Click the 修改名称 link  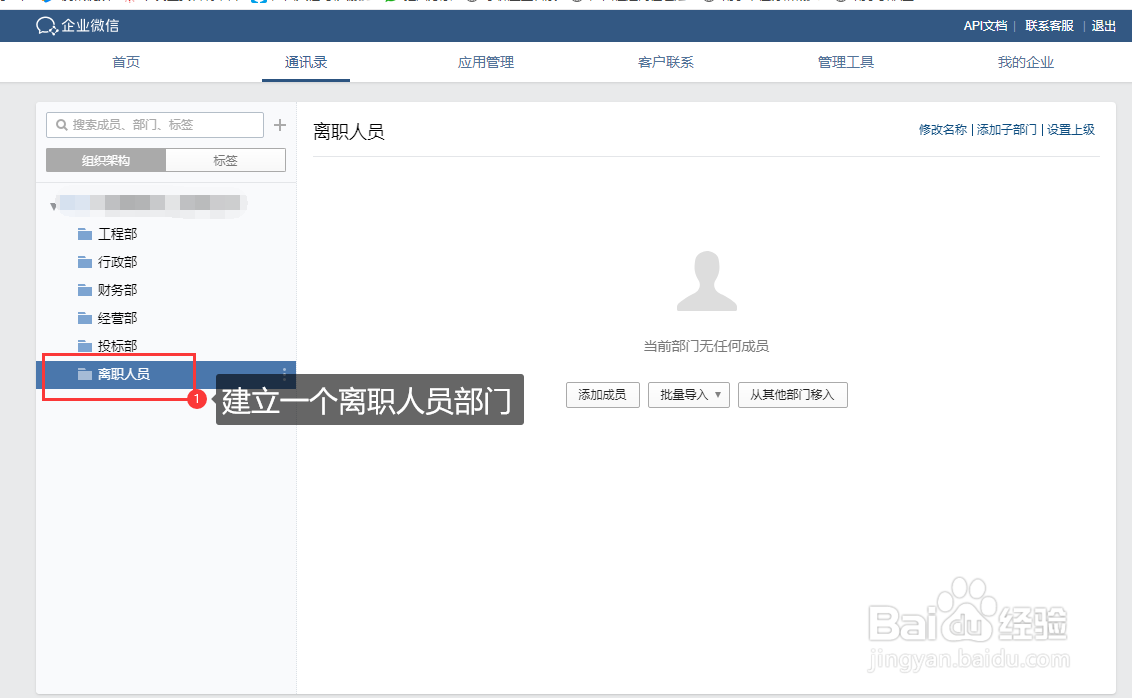(x=941, y=130)
